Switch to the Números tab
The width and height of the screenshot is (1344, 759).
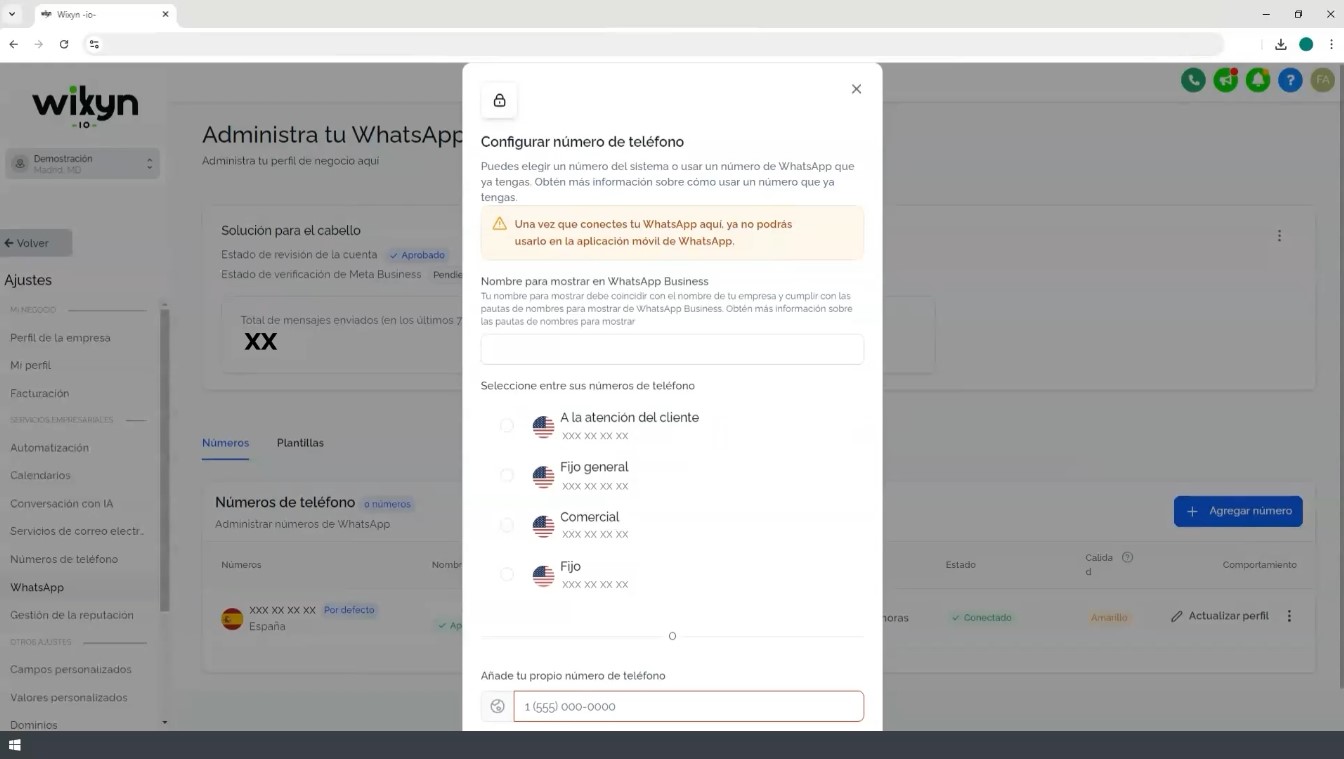(225, 443)
